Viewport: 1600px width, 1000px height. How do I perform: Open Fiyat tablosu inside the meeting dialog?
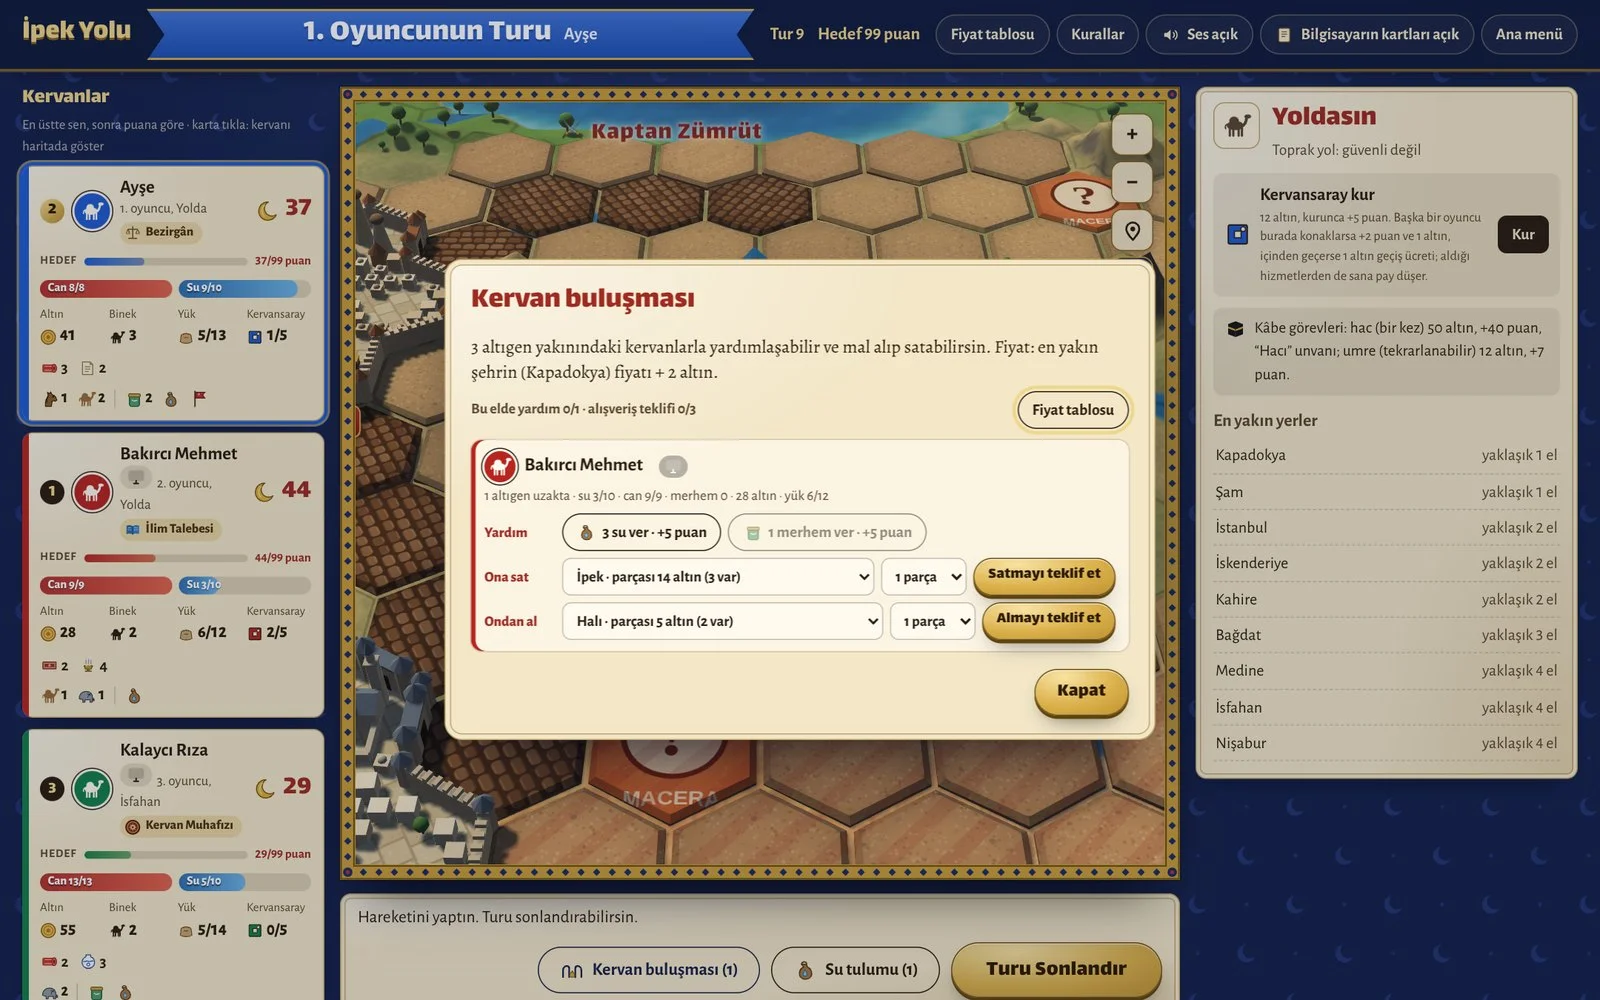click(1073, 410)
